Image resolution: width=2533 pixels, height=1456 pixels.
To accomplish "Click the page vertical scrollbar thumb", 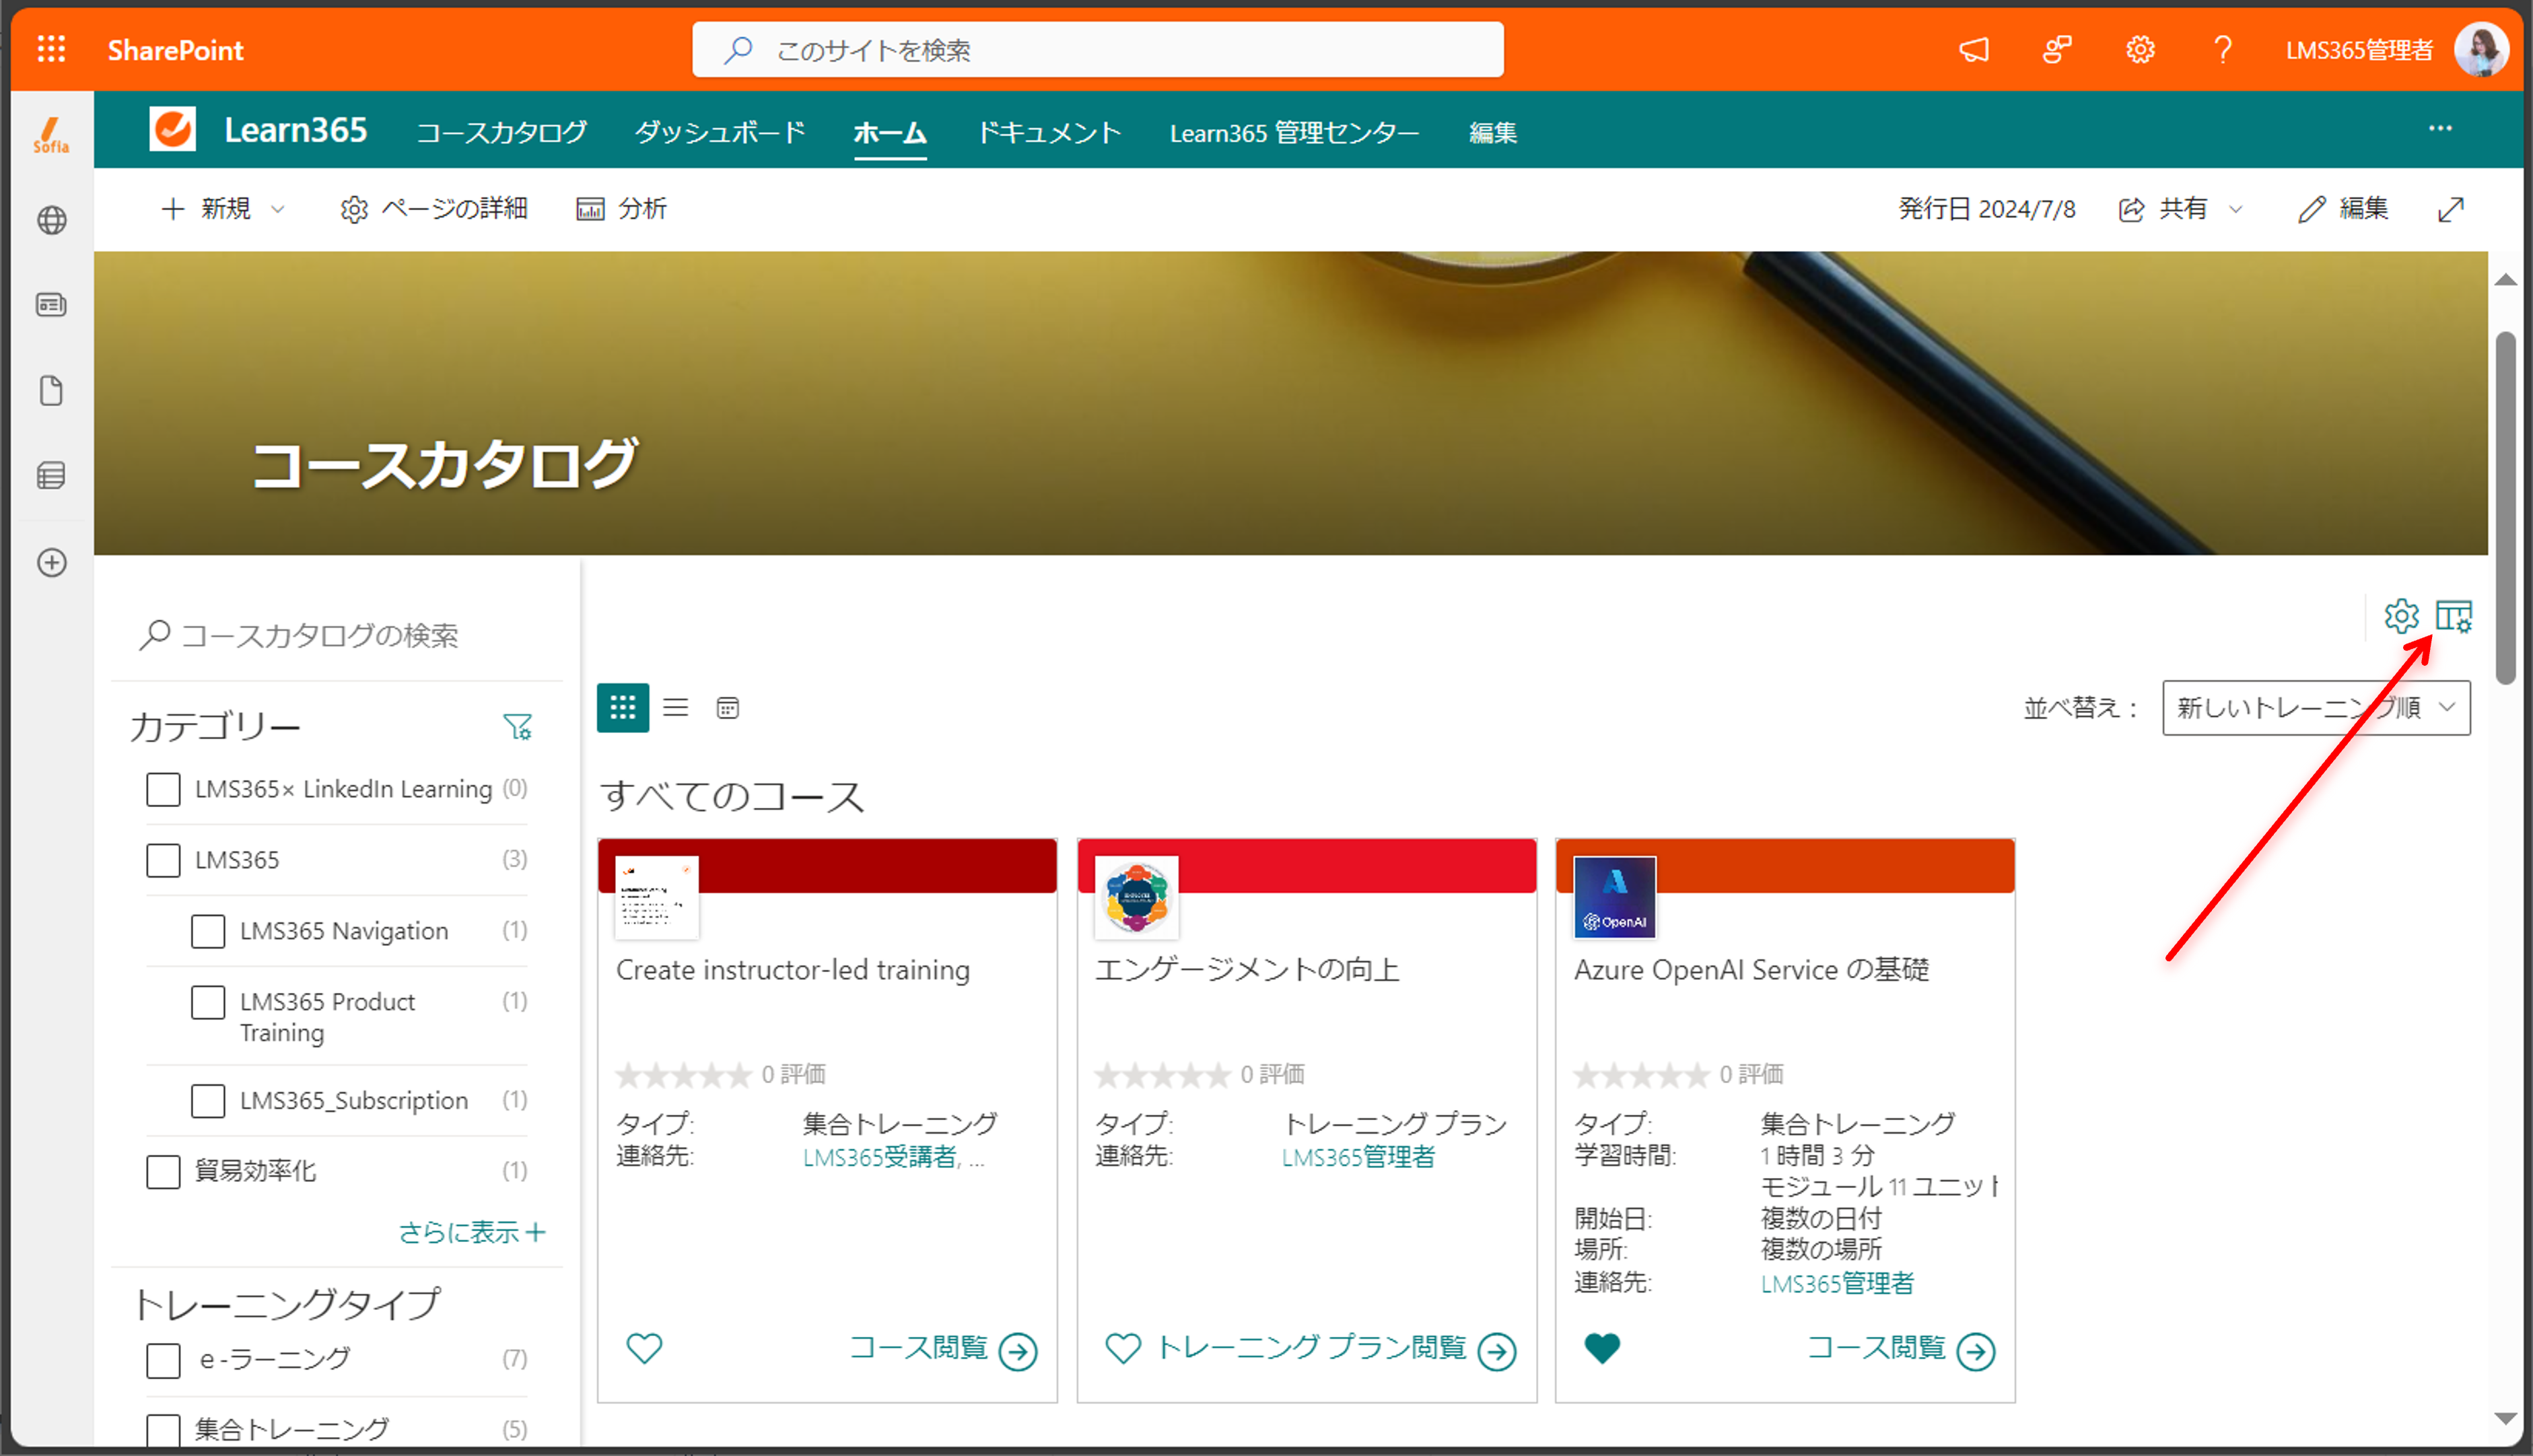I will pos(2505,508).
